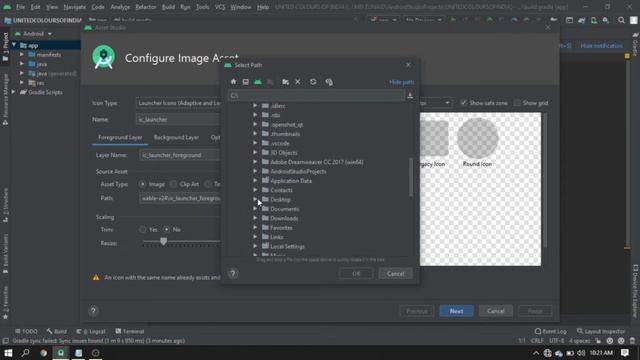640x360 pixels.
Task: Expand the .vscode folder
Action: pyautogui.click(x=255, y=143)
